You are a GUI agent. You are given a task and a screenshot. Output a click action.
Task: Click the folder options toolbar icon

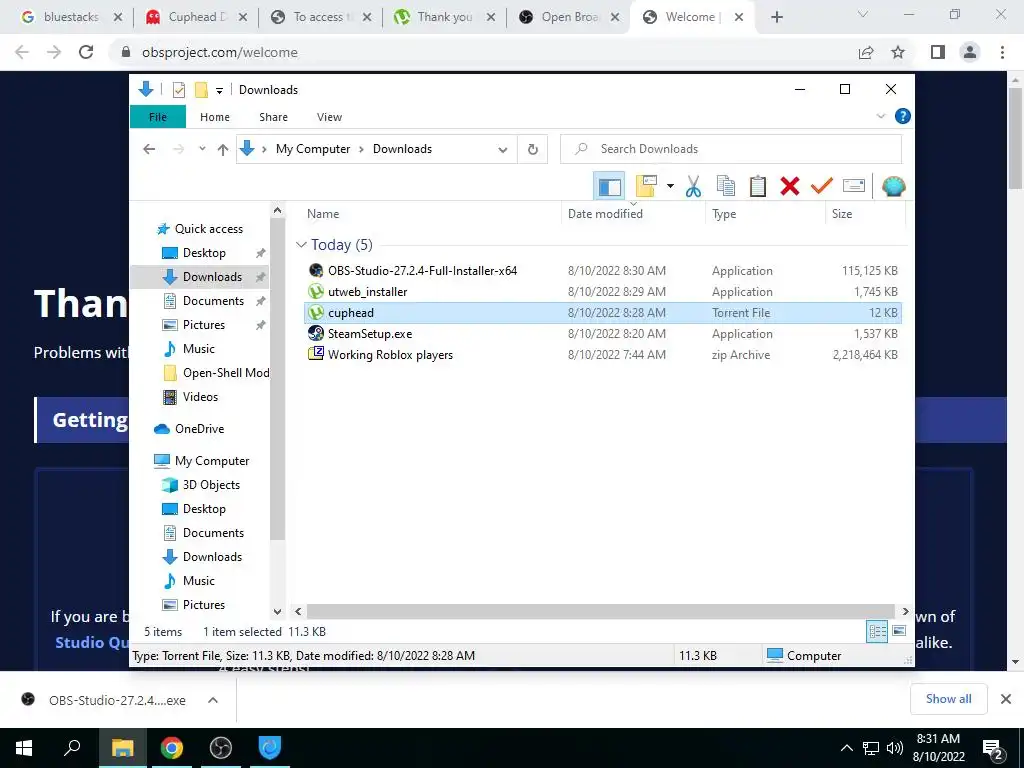[x=647, y=186]
